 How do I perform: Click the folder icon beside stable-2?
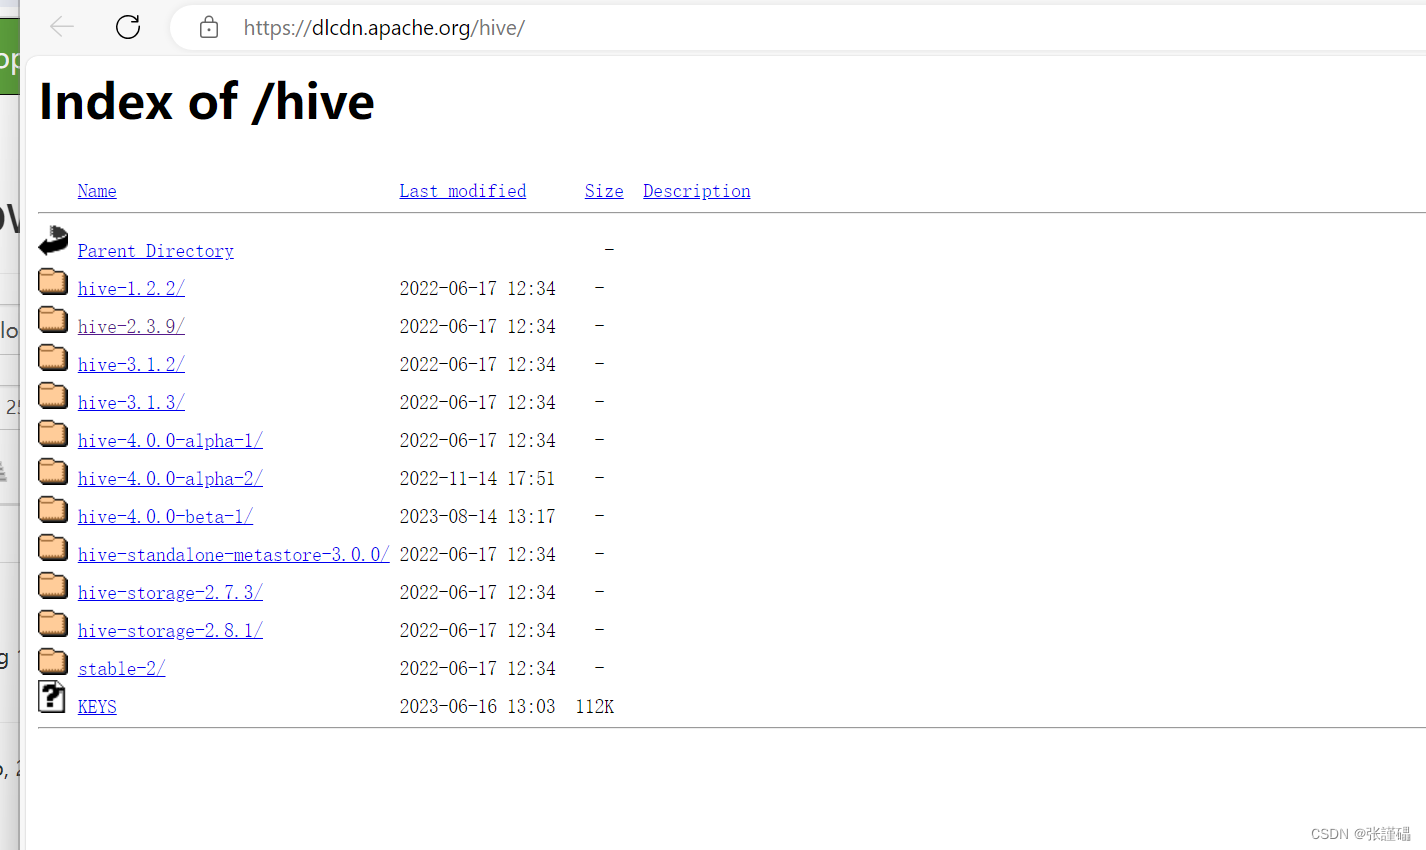[52, 661]
